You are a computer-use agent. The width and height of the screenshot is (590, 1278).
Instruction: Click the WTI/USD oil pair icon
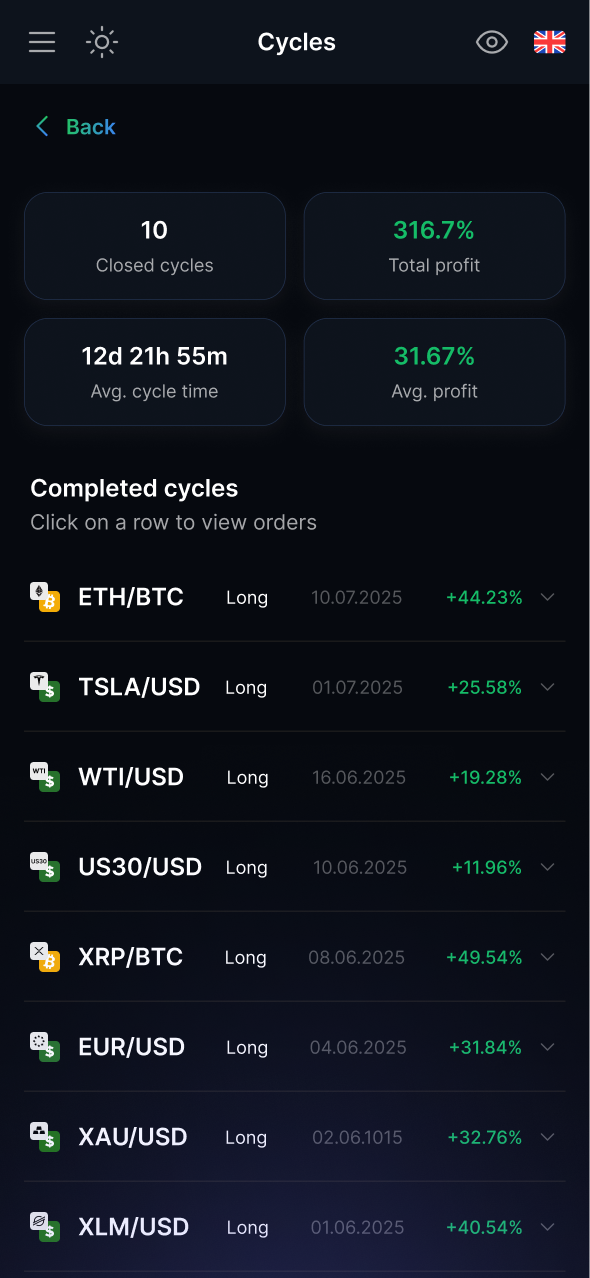(x=46, y=777)
